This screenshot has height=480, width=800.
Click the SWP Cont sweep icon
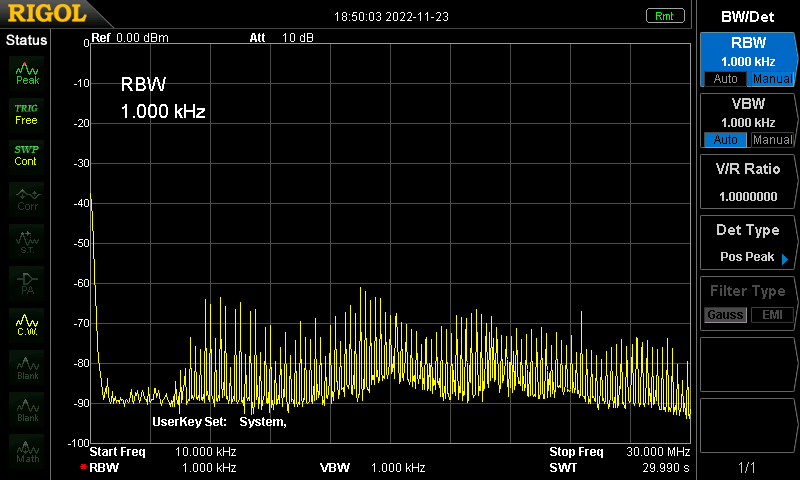pyautogui.click(x=27, y=156)
